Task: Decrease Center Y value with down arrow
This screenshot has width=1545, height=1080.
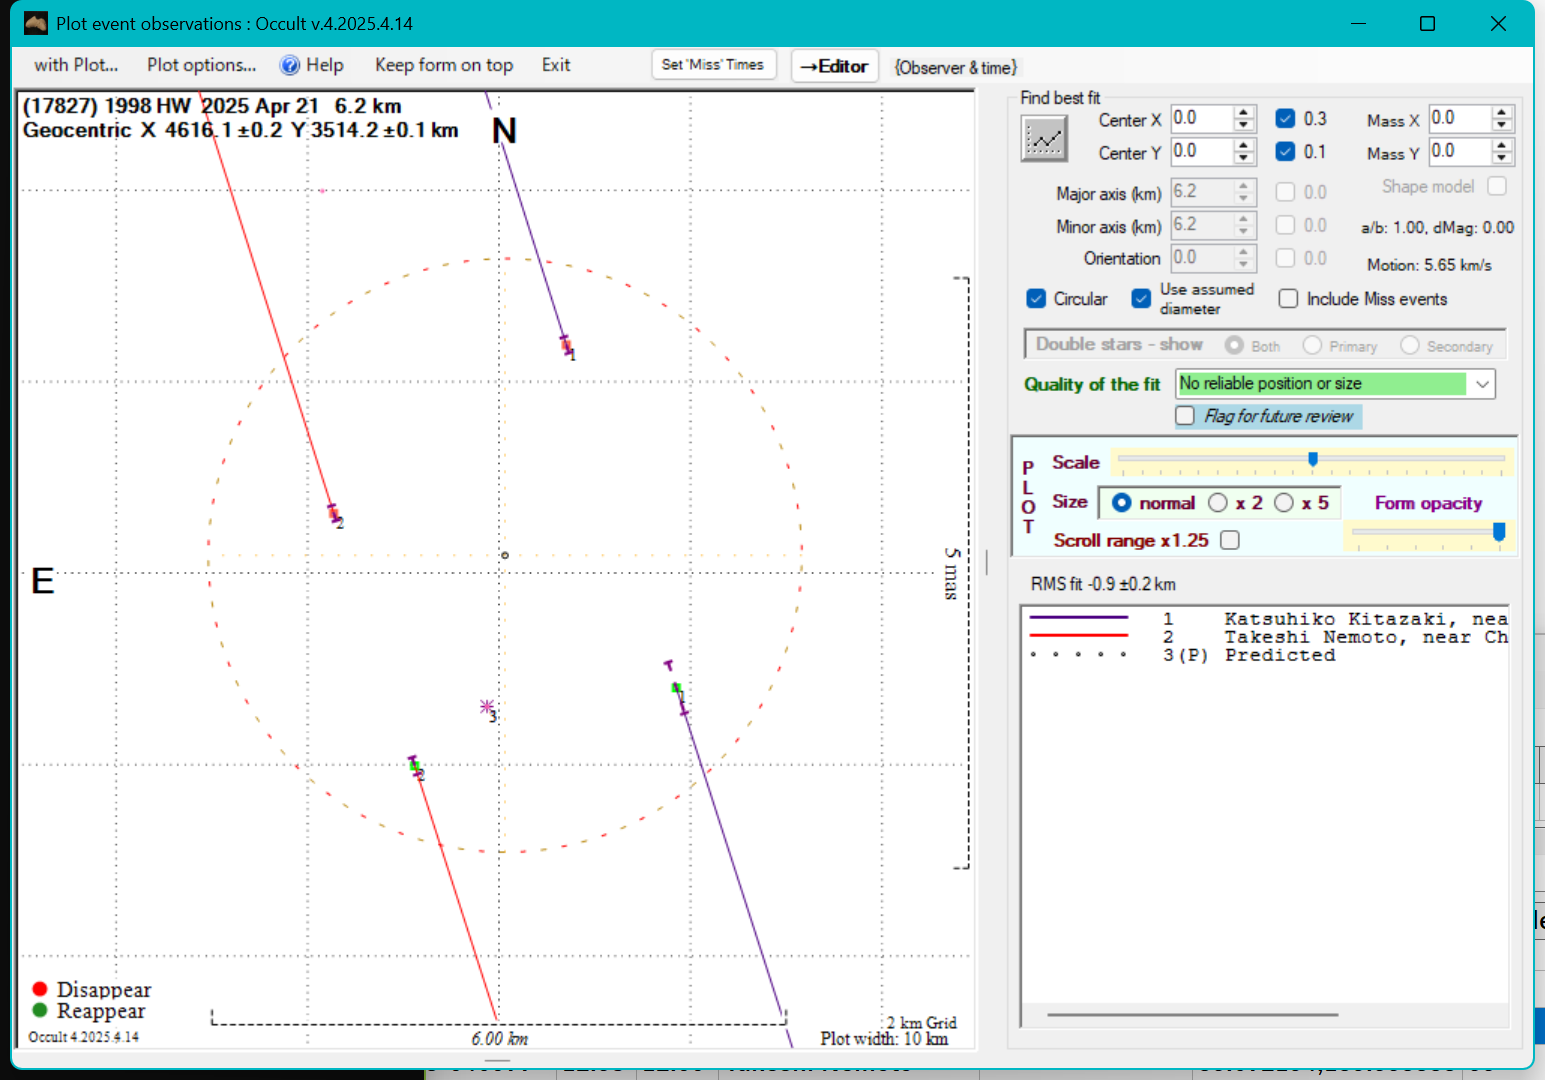Action: (1244, 158)
